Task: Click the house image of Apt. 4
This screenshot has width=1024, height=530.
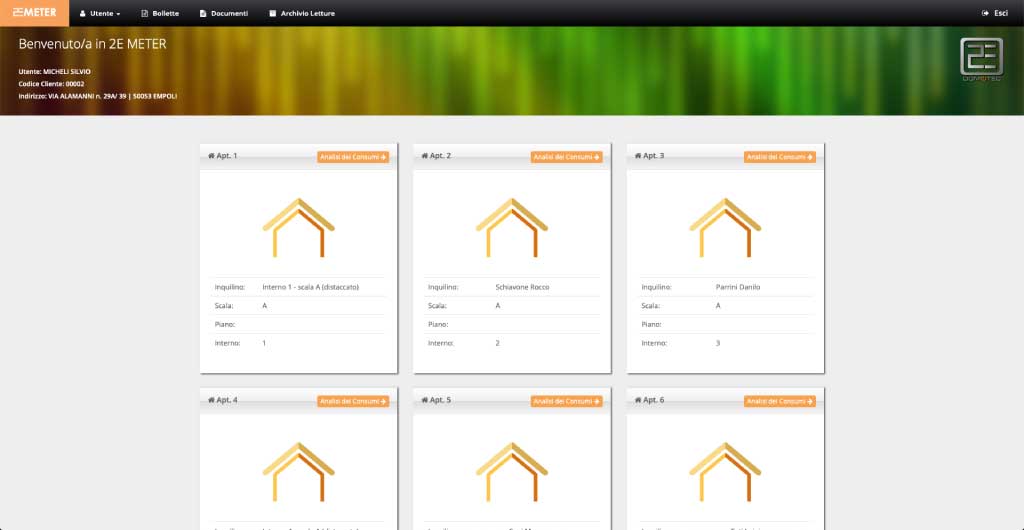Action: click(x=298, y=471)
